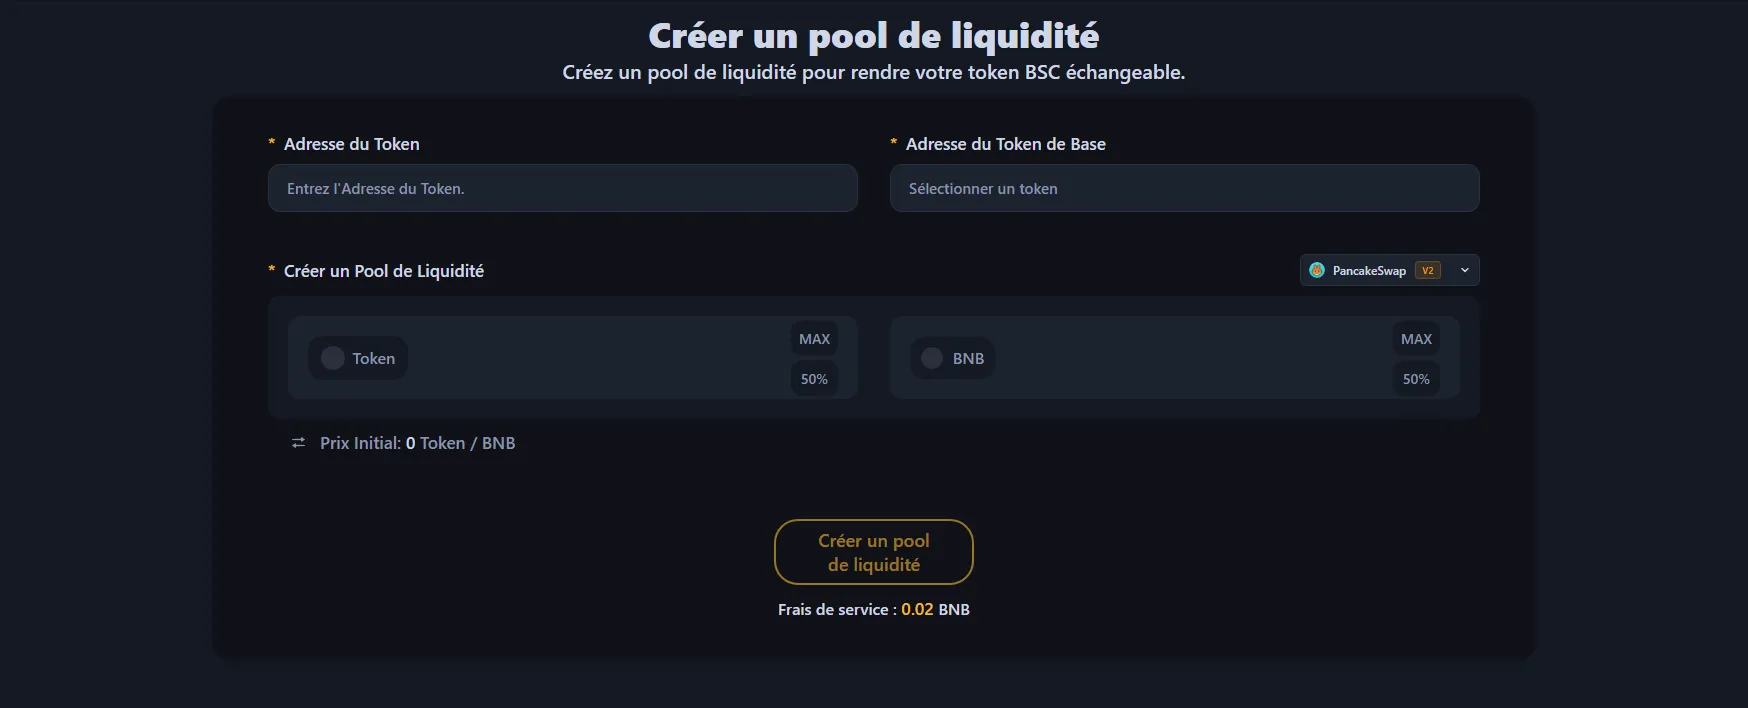Click the round Token placeholder icon
Image resolution: width=1748 pixels, height=708 pixels.
(x=333, y=358)
